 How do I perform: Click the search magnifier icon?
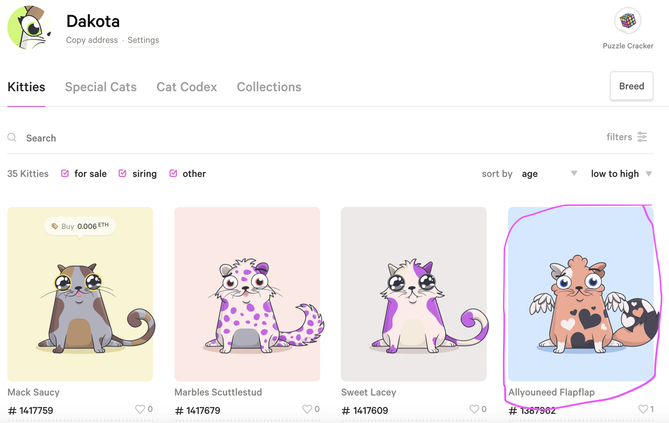tap(12, 138)
